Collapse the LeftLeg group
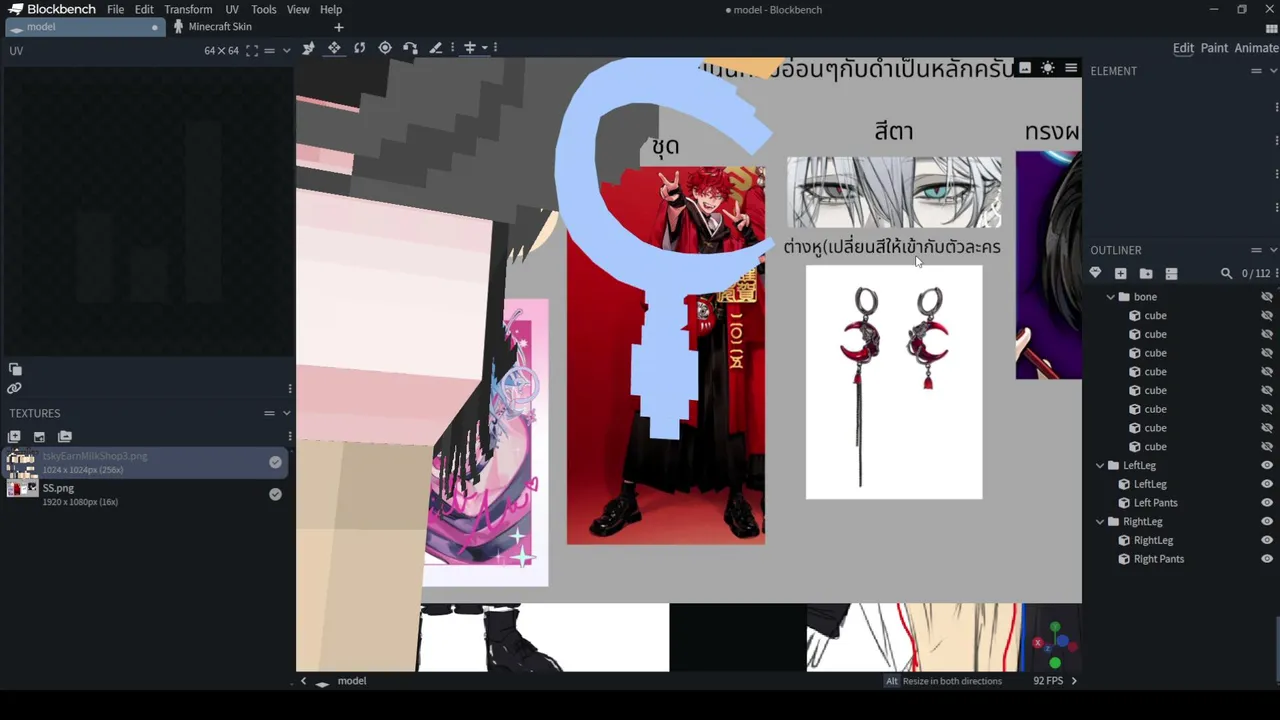The image size is (1280, 720). tap(1100, 465)
